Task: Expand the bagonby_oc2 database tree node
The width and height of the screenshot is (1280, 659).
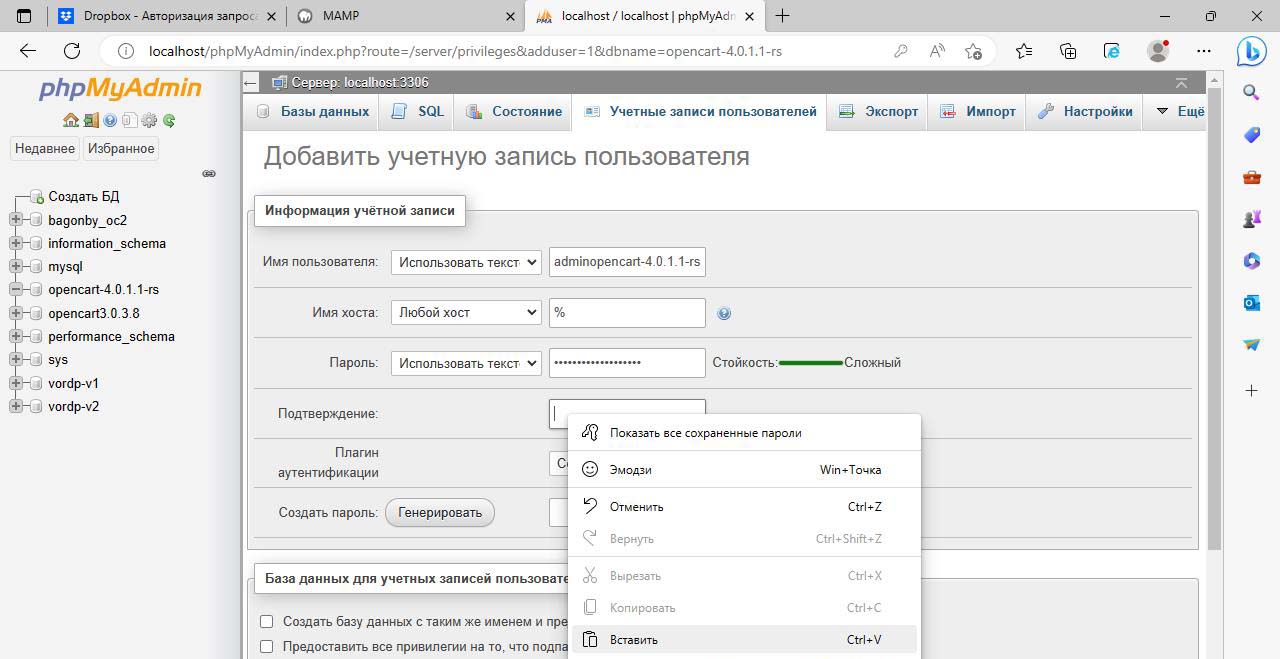Action: coord(16,220)
